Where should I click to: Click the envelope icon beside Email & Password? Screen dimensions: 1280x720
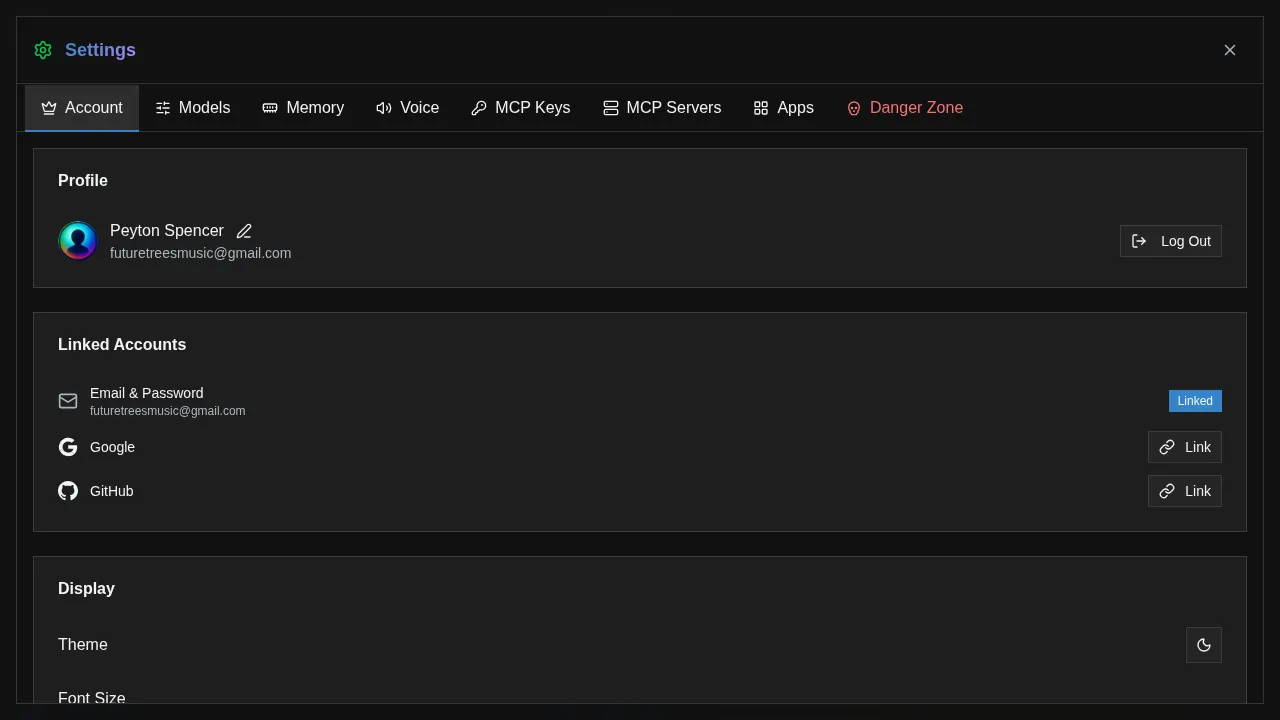[68, 400]
